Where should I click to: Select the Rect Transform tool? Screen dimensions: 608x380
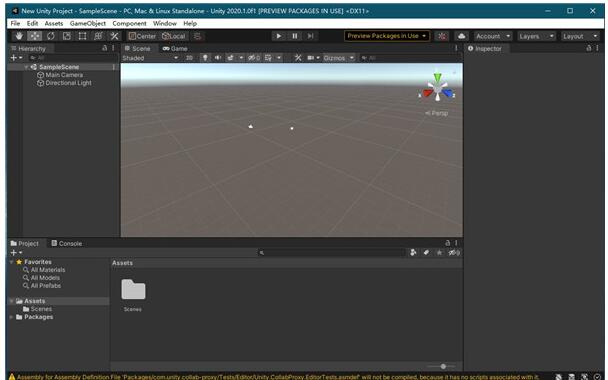83,36
